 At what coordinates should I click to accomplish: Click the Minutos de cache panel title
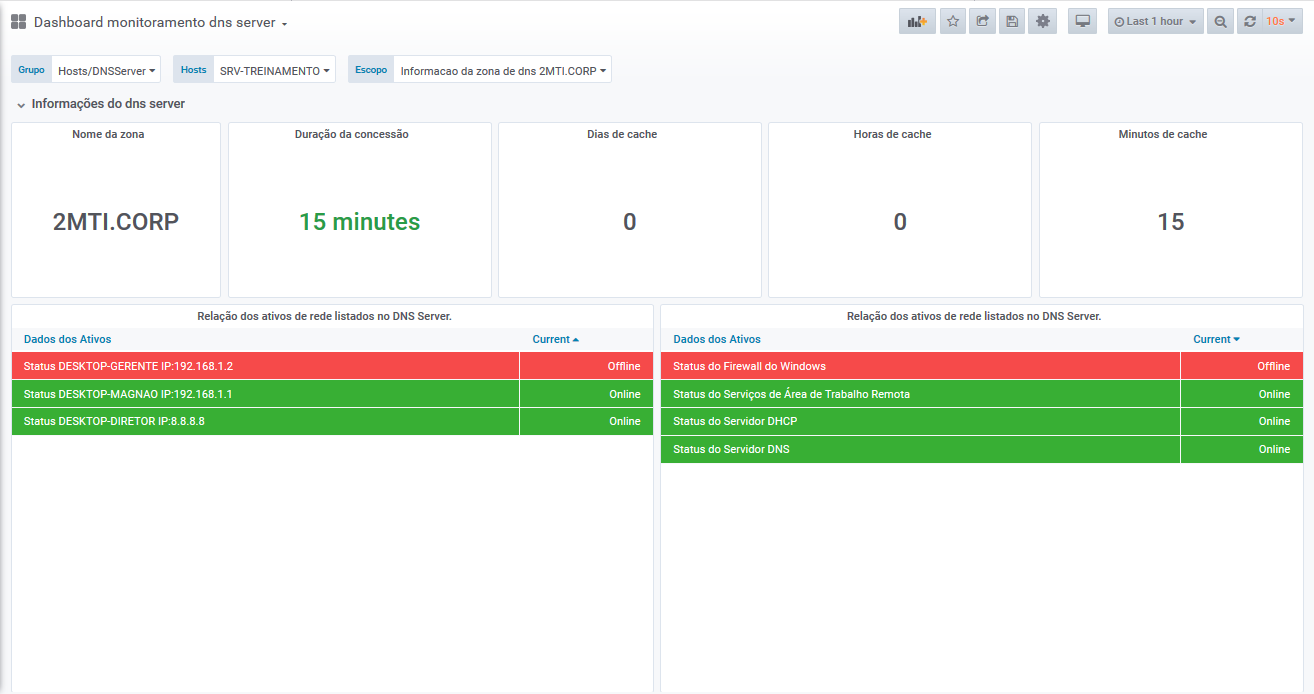point(1163,134)
